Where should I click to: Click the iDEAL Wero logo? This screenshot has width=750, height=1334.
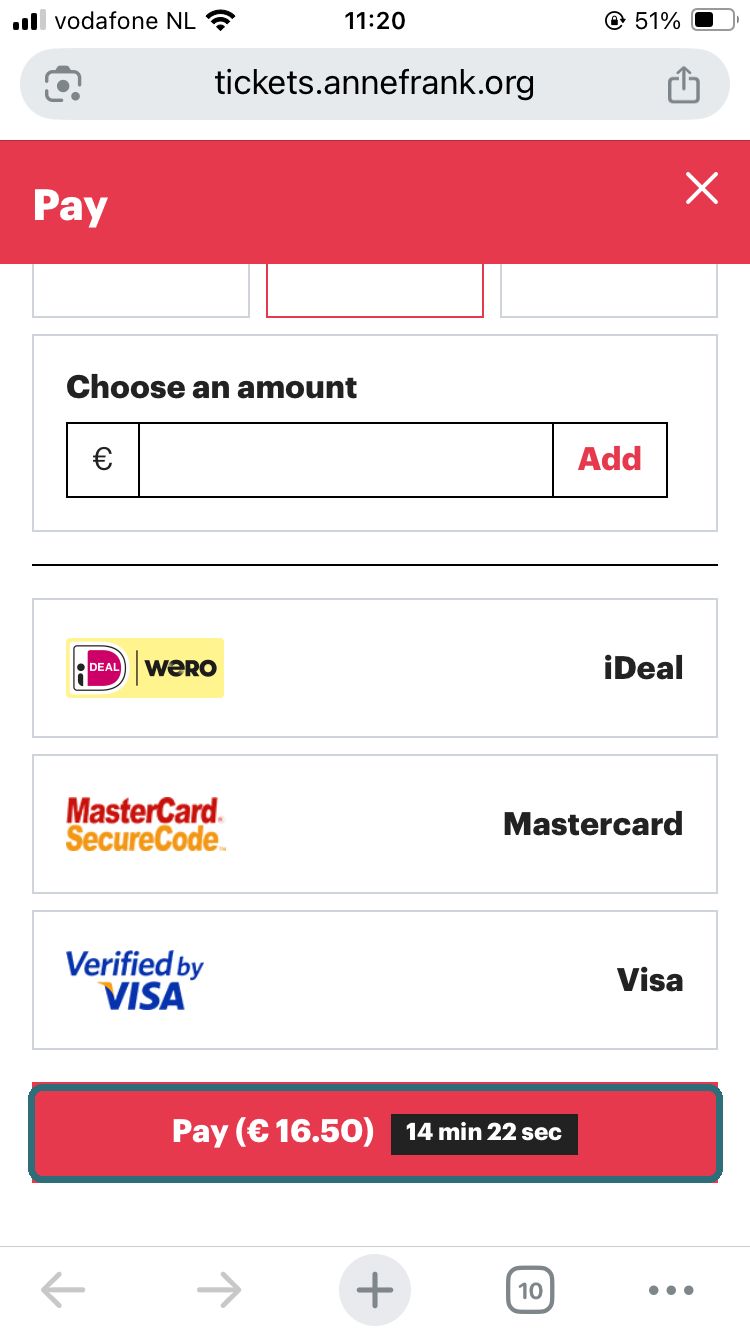coord(145,668)
